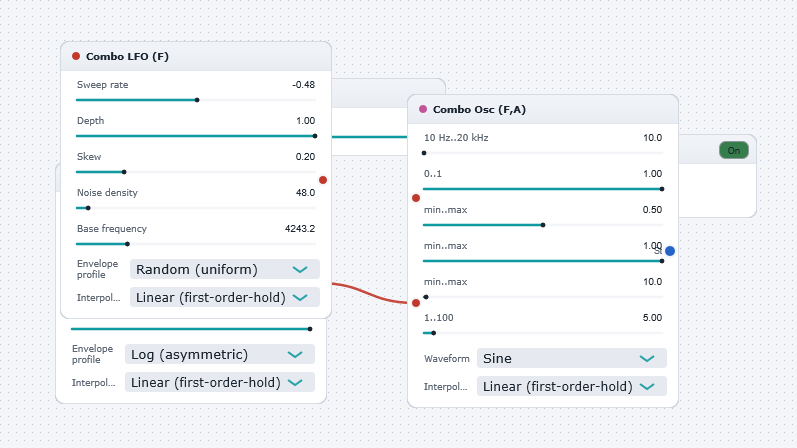The image size is (797, 448).
Task: Open interpolation dropdown below Log (asymmetric)
Action: tap(220, 382)
